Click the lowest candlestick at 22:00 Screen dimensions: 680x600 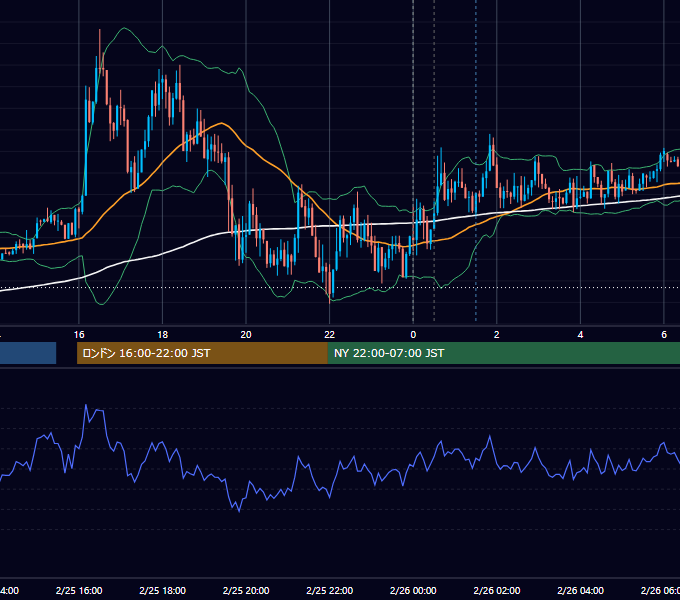click(x=330, y=284)
